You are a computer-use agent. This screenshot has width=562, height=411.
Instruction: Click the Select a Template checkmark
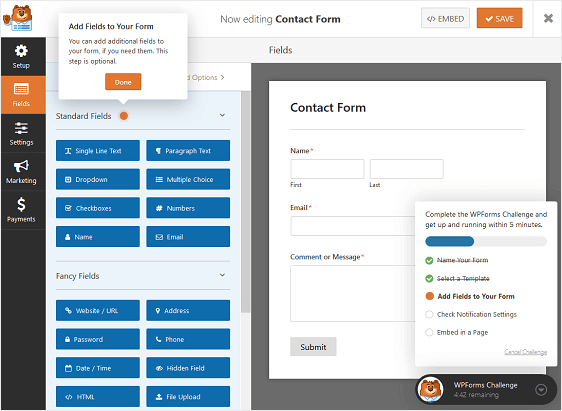click(429, 278)
